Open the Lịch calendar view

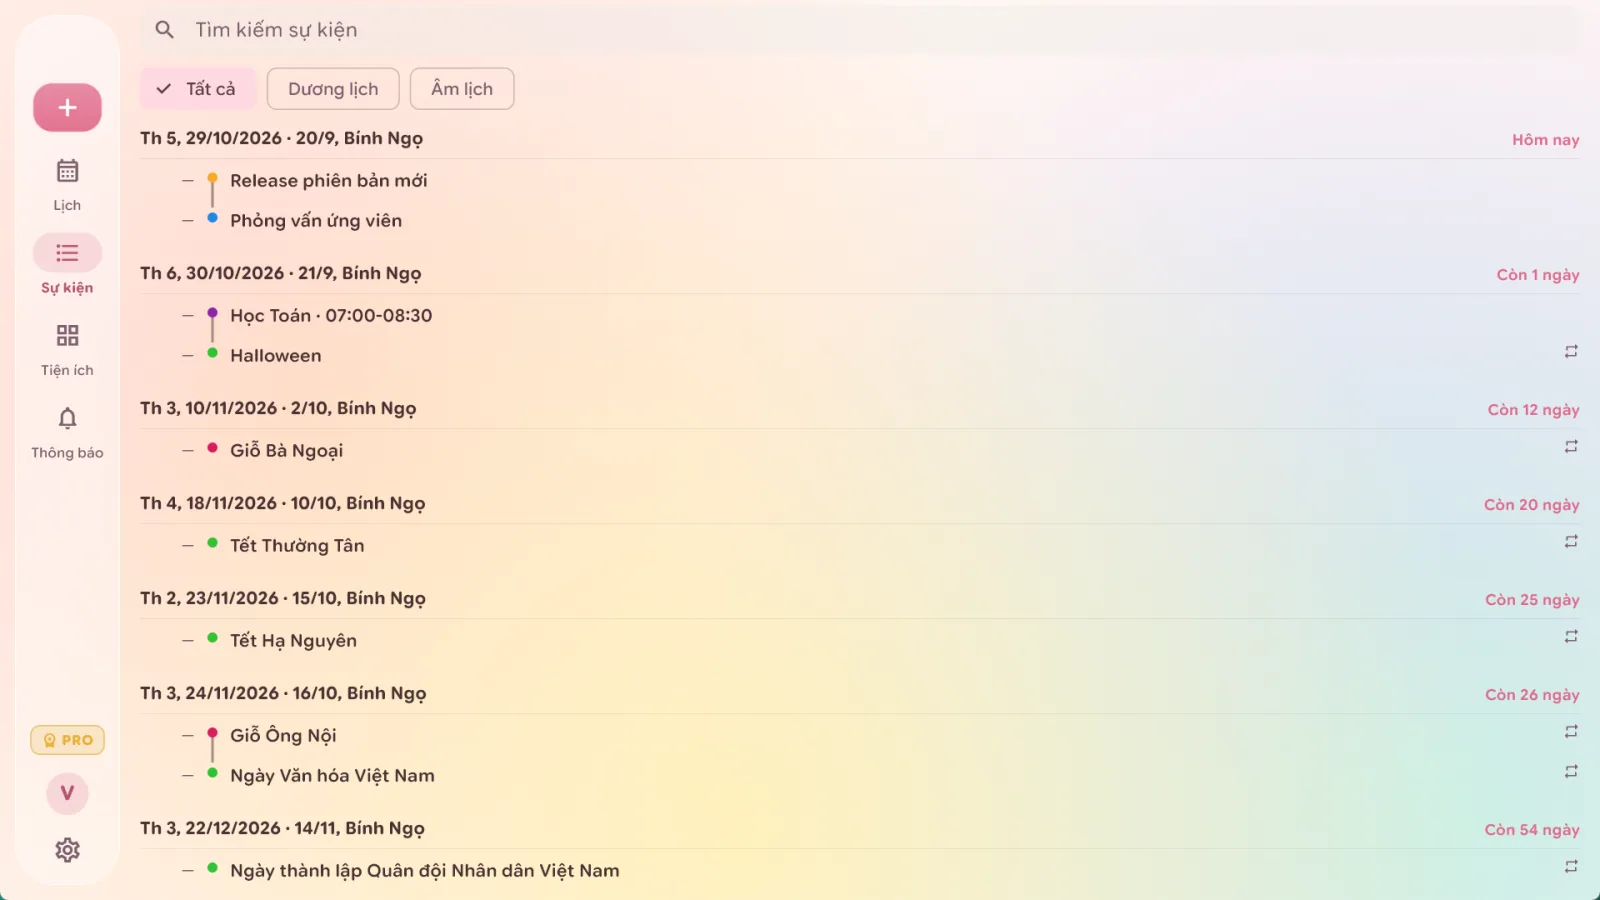[67, 185]
